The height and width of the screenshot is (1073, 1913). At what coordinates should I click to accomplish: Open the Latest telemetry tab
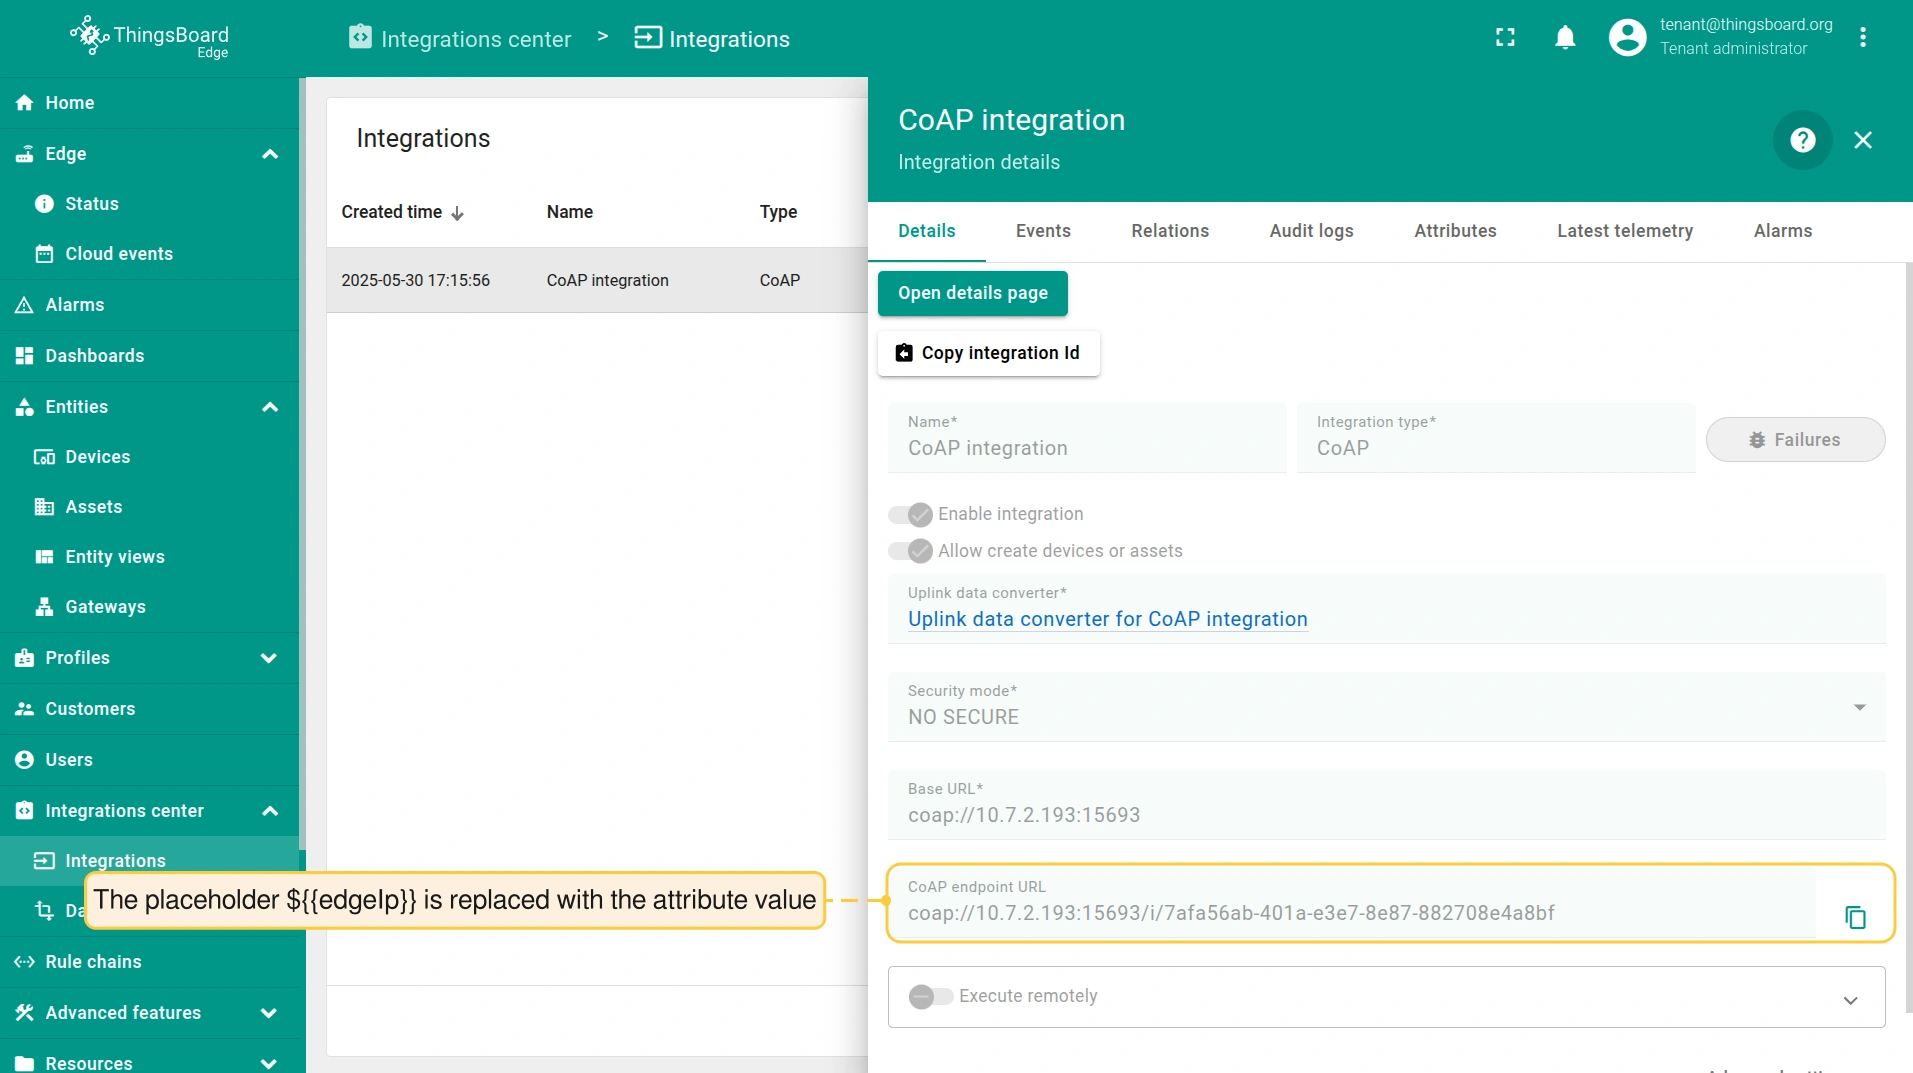pyautogui.click(x=1624, y=231)
